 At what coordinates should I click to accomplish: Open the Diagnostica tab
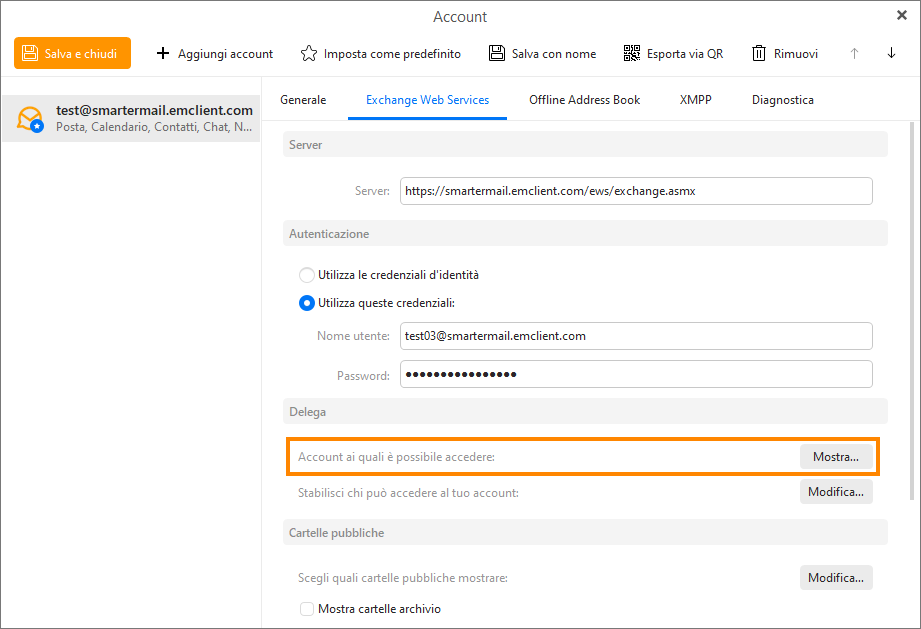pyautogui.click(x=782, y=100)
